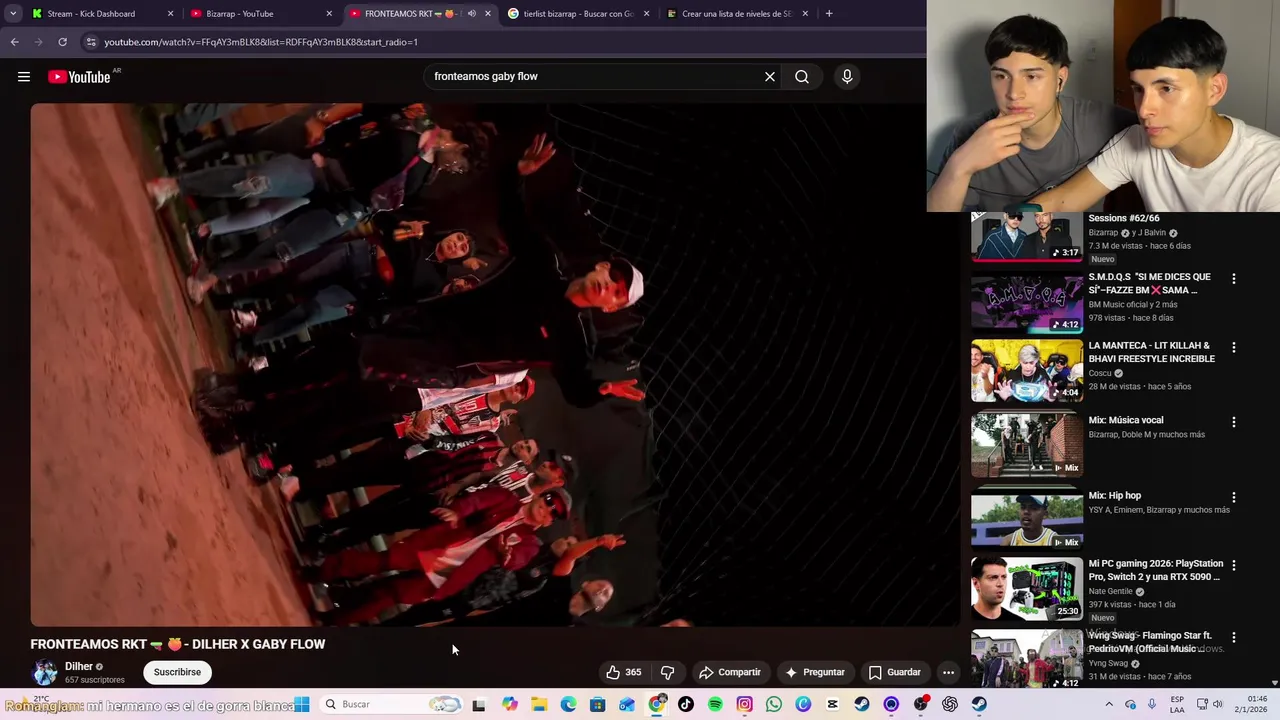Screen dimensions: 1280x720
Task: Open Chrome from the taskbar
Action: point(657,704)
